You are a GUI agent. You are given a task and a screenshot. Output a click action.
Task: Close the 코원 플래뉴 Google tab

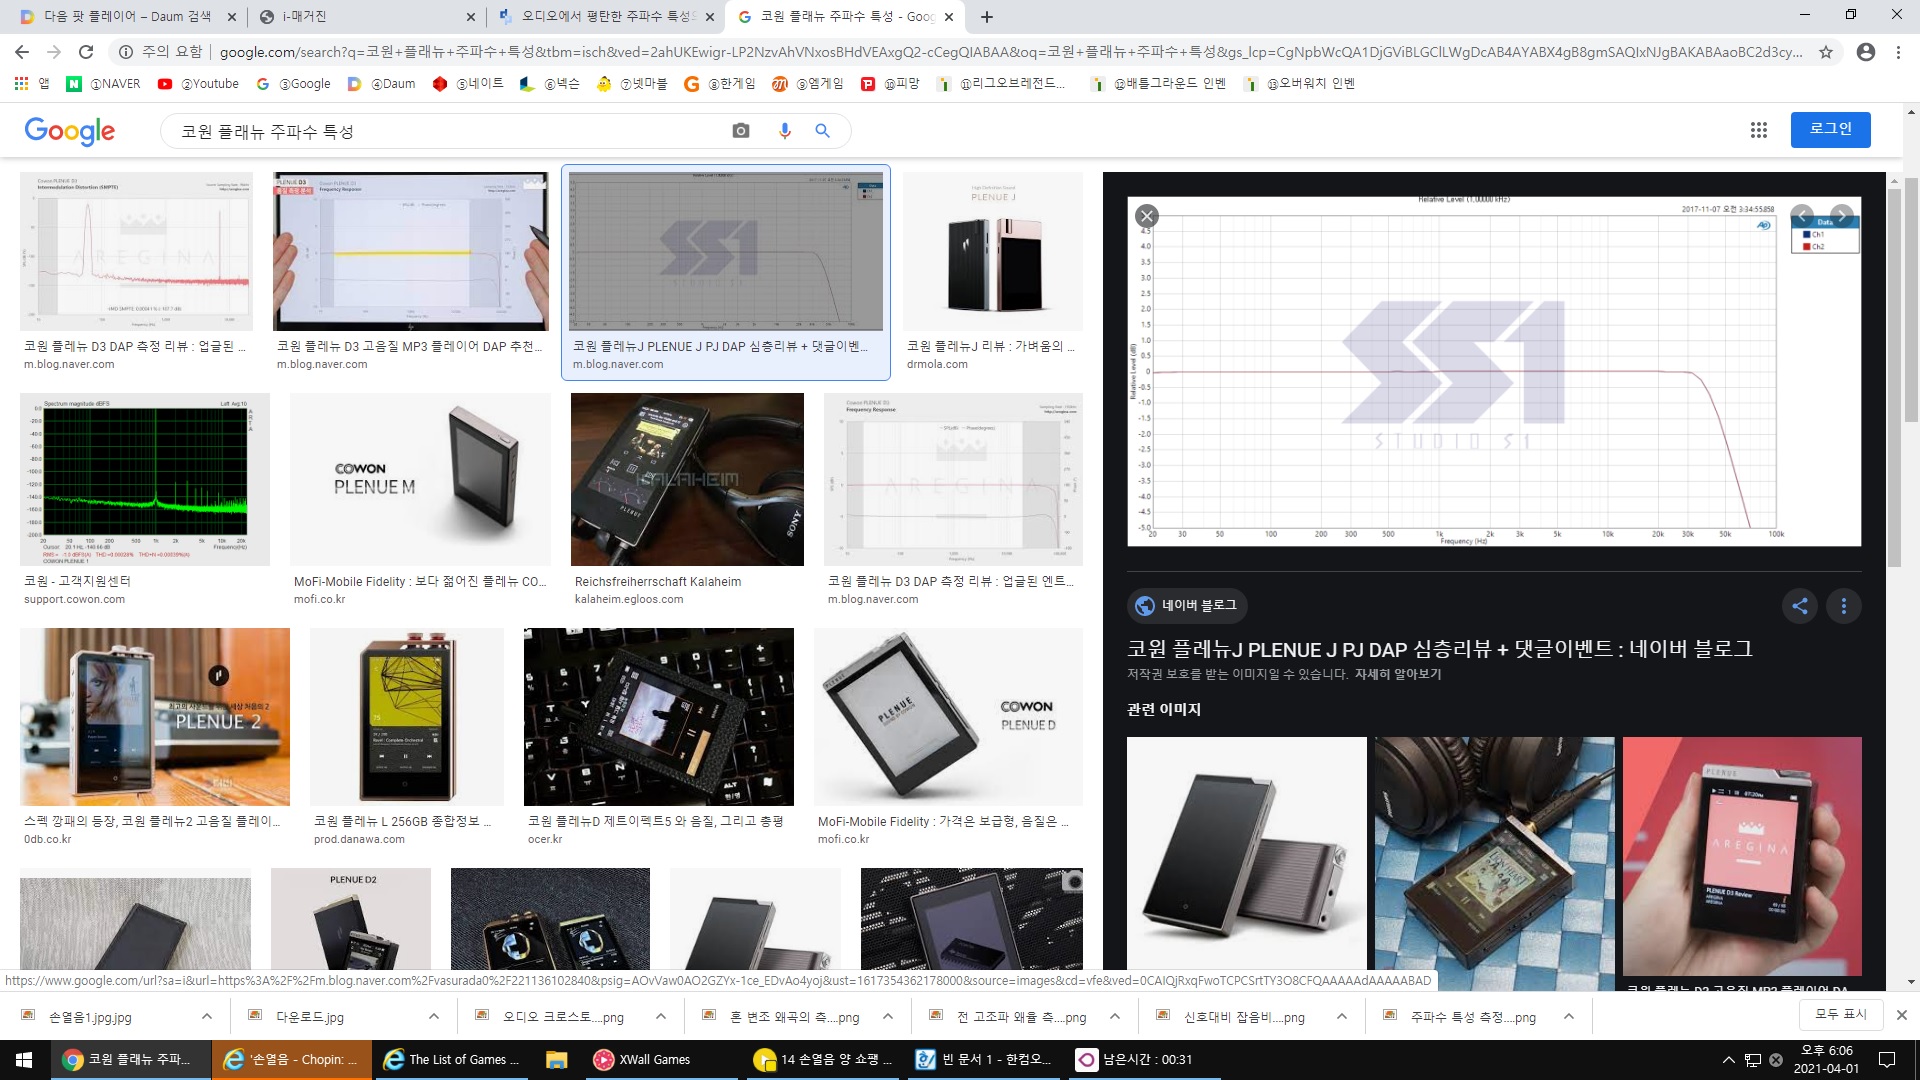[949, 17]
